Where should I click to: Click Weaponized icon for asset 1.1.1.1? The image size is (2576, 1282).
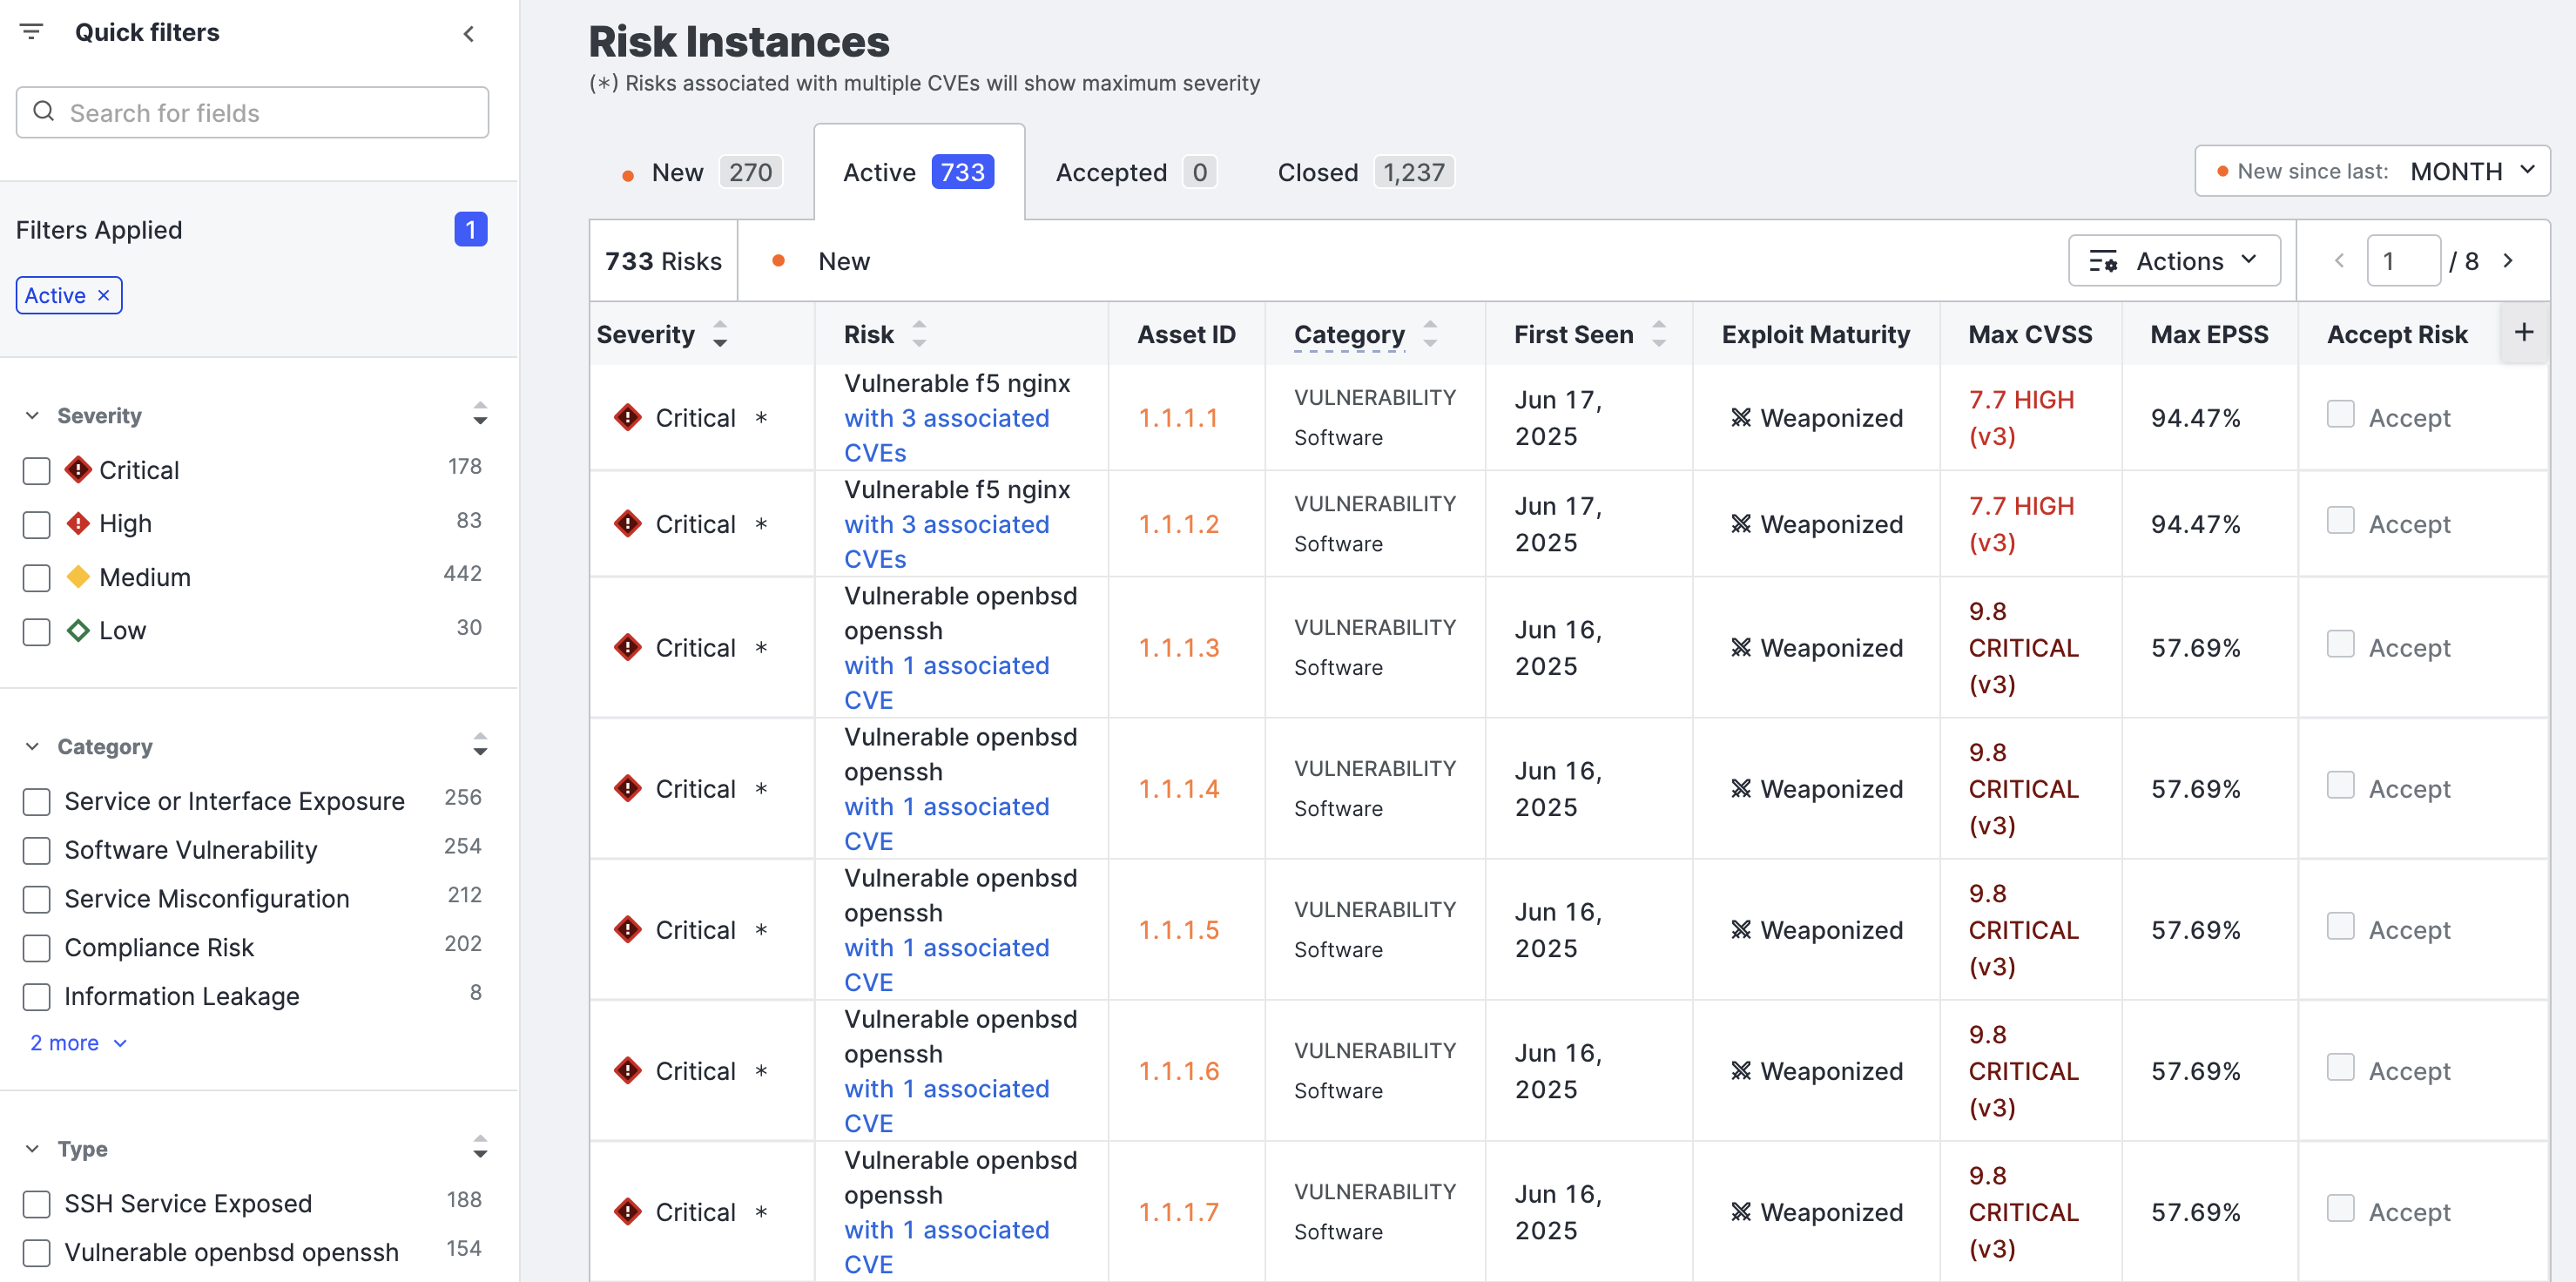[1741, 418]
